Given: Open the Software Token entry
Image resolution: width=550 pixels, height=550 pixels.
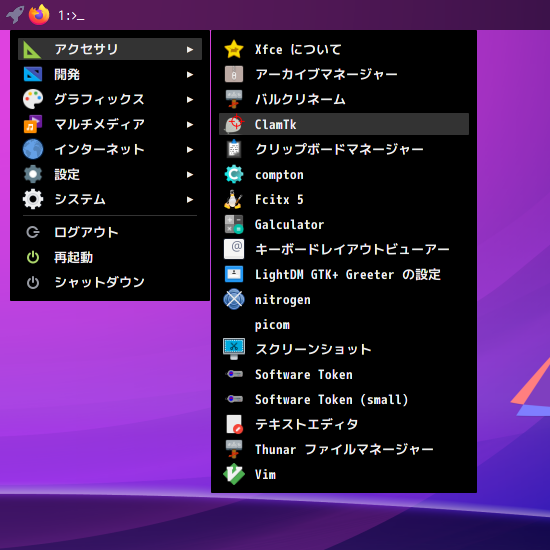Looking at the screenshot, I should [344, 374].
